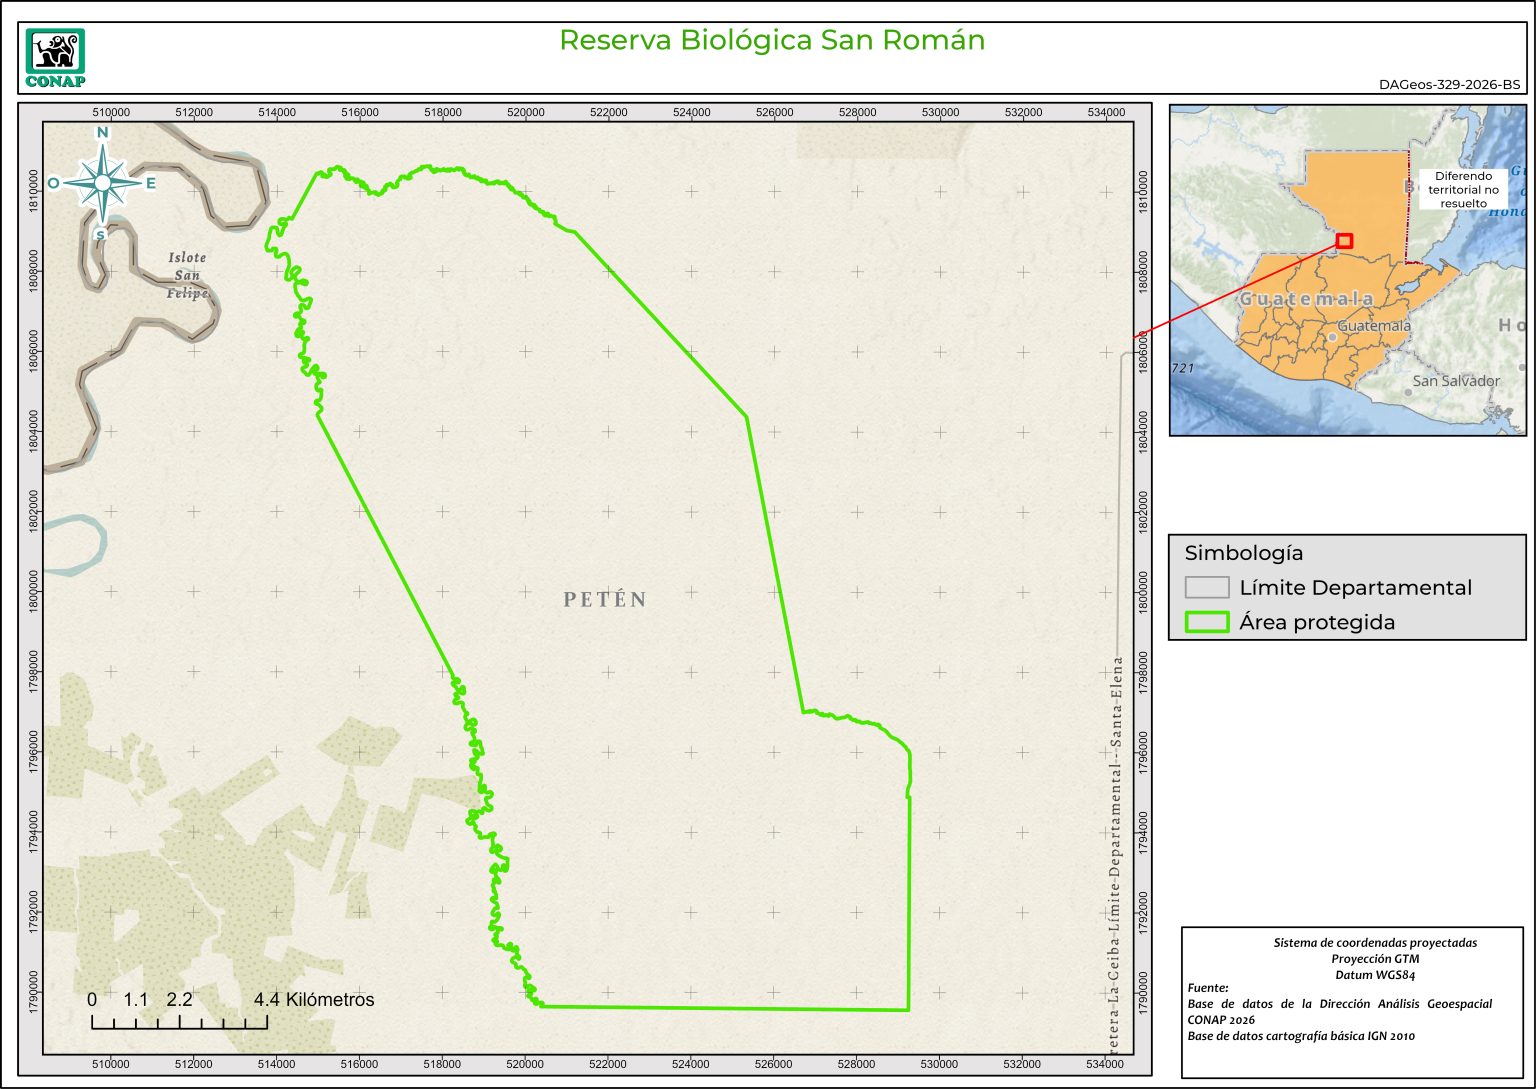
Task: Click the PETÉN department label
Action: (x=605, y=600)
